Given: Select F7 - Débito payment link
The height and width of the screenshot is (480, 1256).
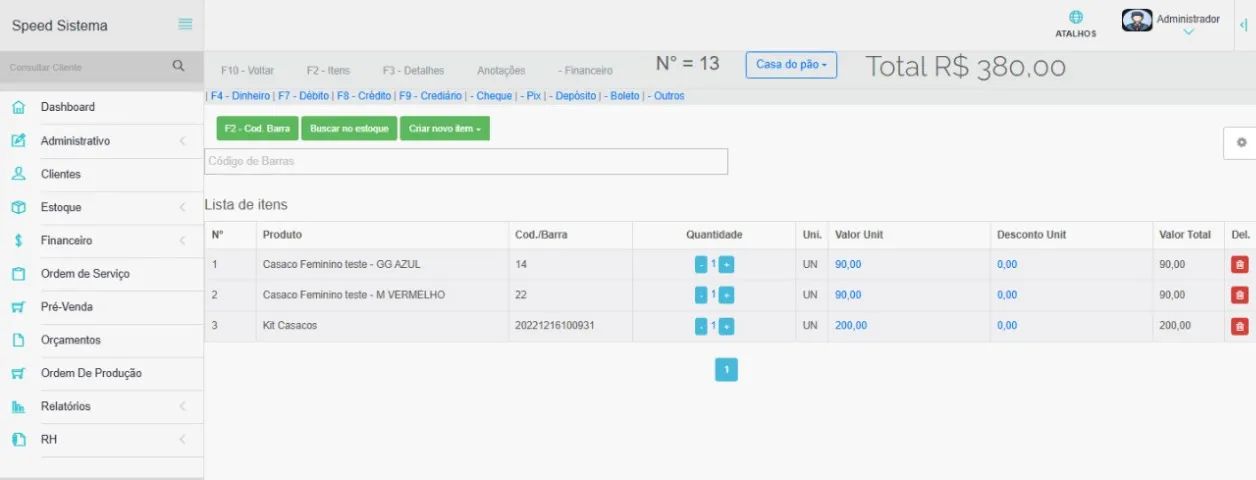Looking at the screenshot, I should (x=303, y=96).
